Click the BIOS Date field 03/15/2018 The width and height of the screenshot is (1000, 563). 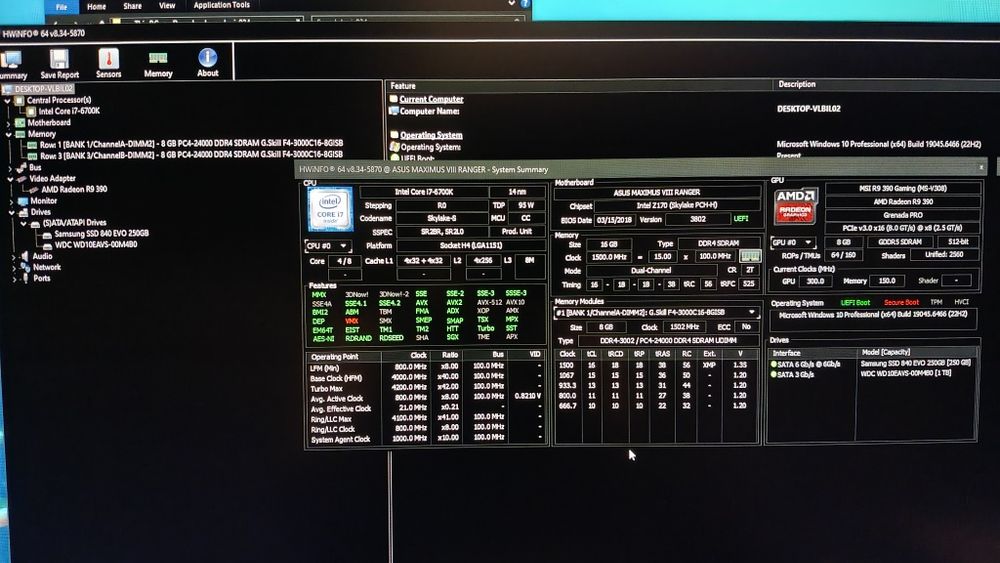(x=614, y=220)
